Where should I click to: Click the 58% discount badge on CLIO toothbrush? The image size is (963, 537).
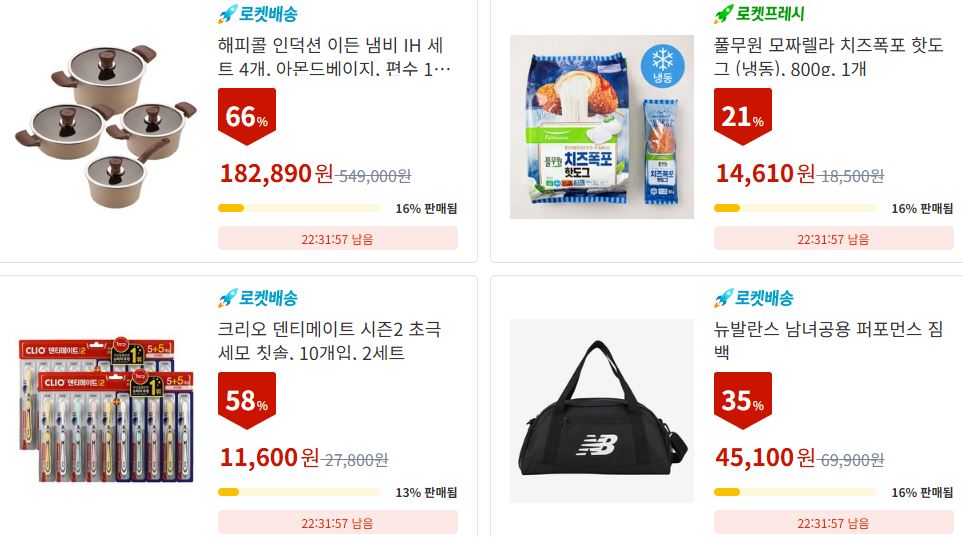(247, 400)
